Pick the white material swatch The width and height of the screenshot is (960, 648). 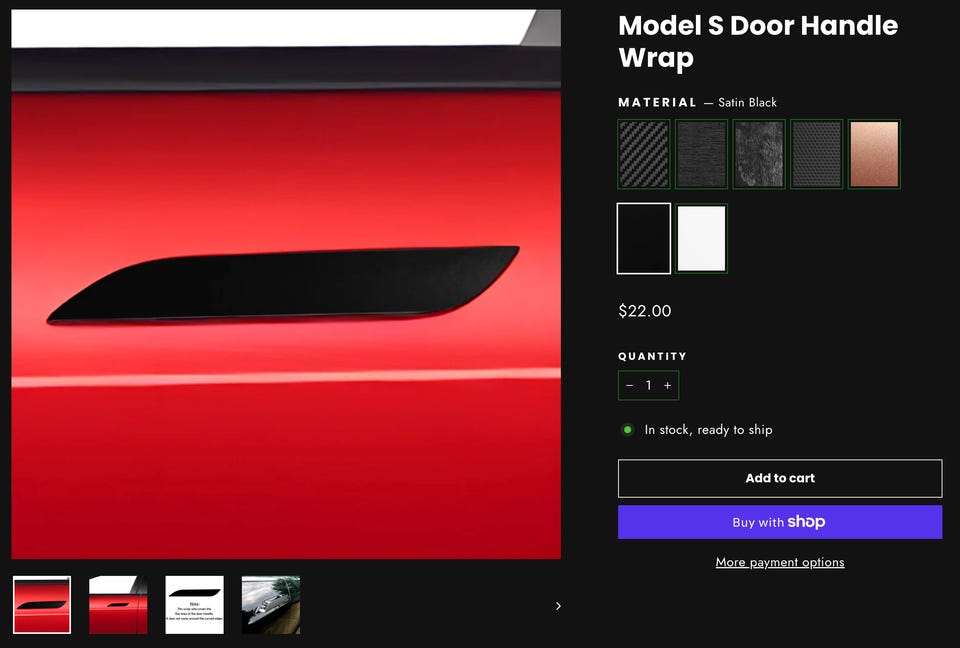pos(701,238)
